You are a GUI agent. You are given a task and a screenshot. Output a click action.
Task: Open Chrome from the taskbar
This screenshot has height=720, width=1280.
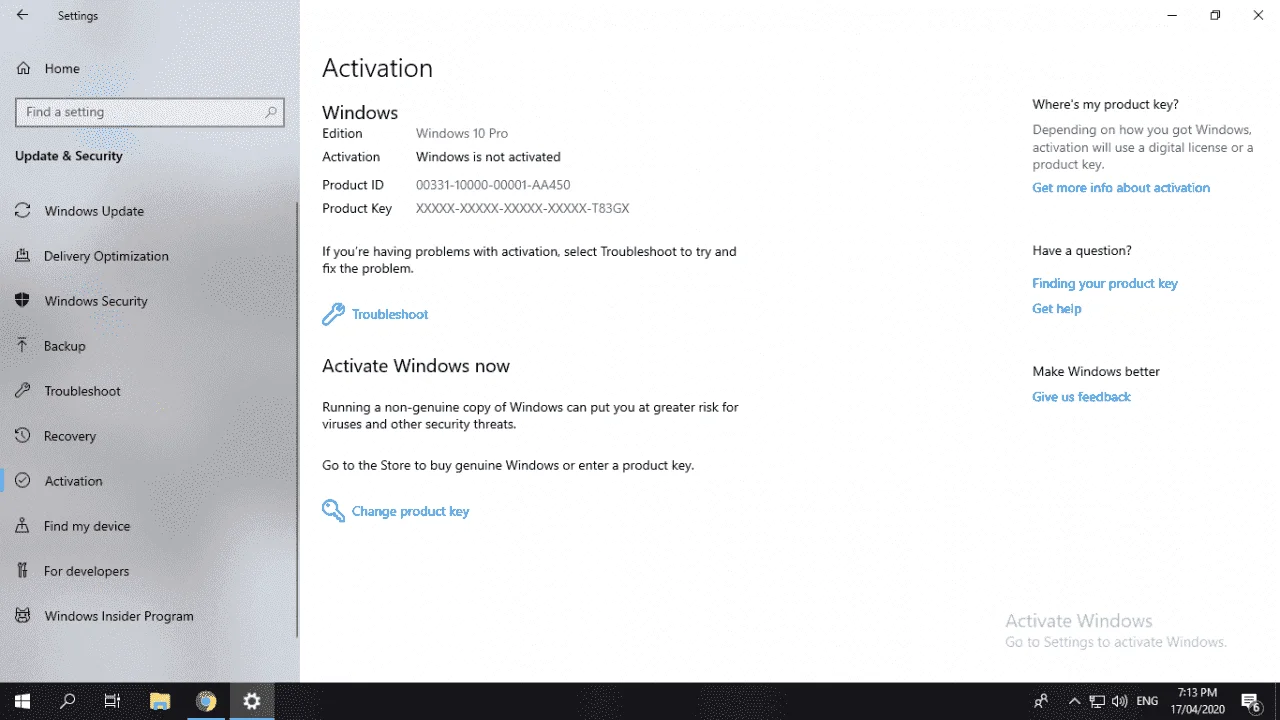click(x=206, y=701)
